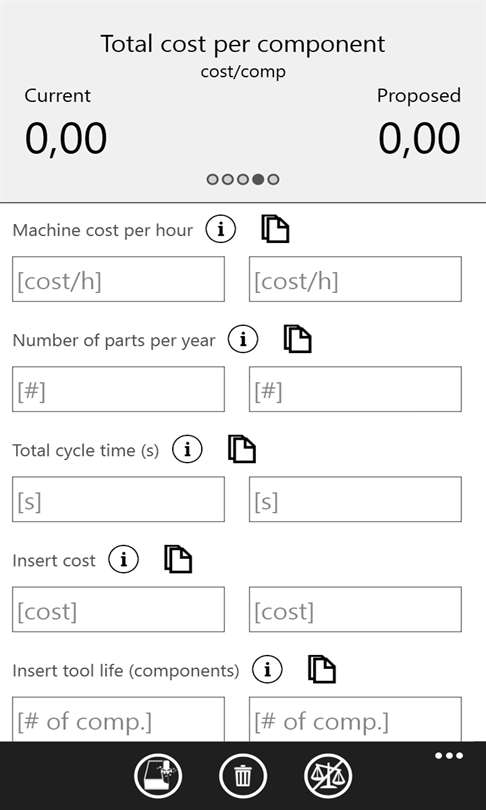Select the fourth page indicator dot
Viewport: 486px width, 810px height.
point(258,179)
